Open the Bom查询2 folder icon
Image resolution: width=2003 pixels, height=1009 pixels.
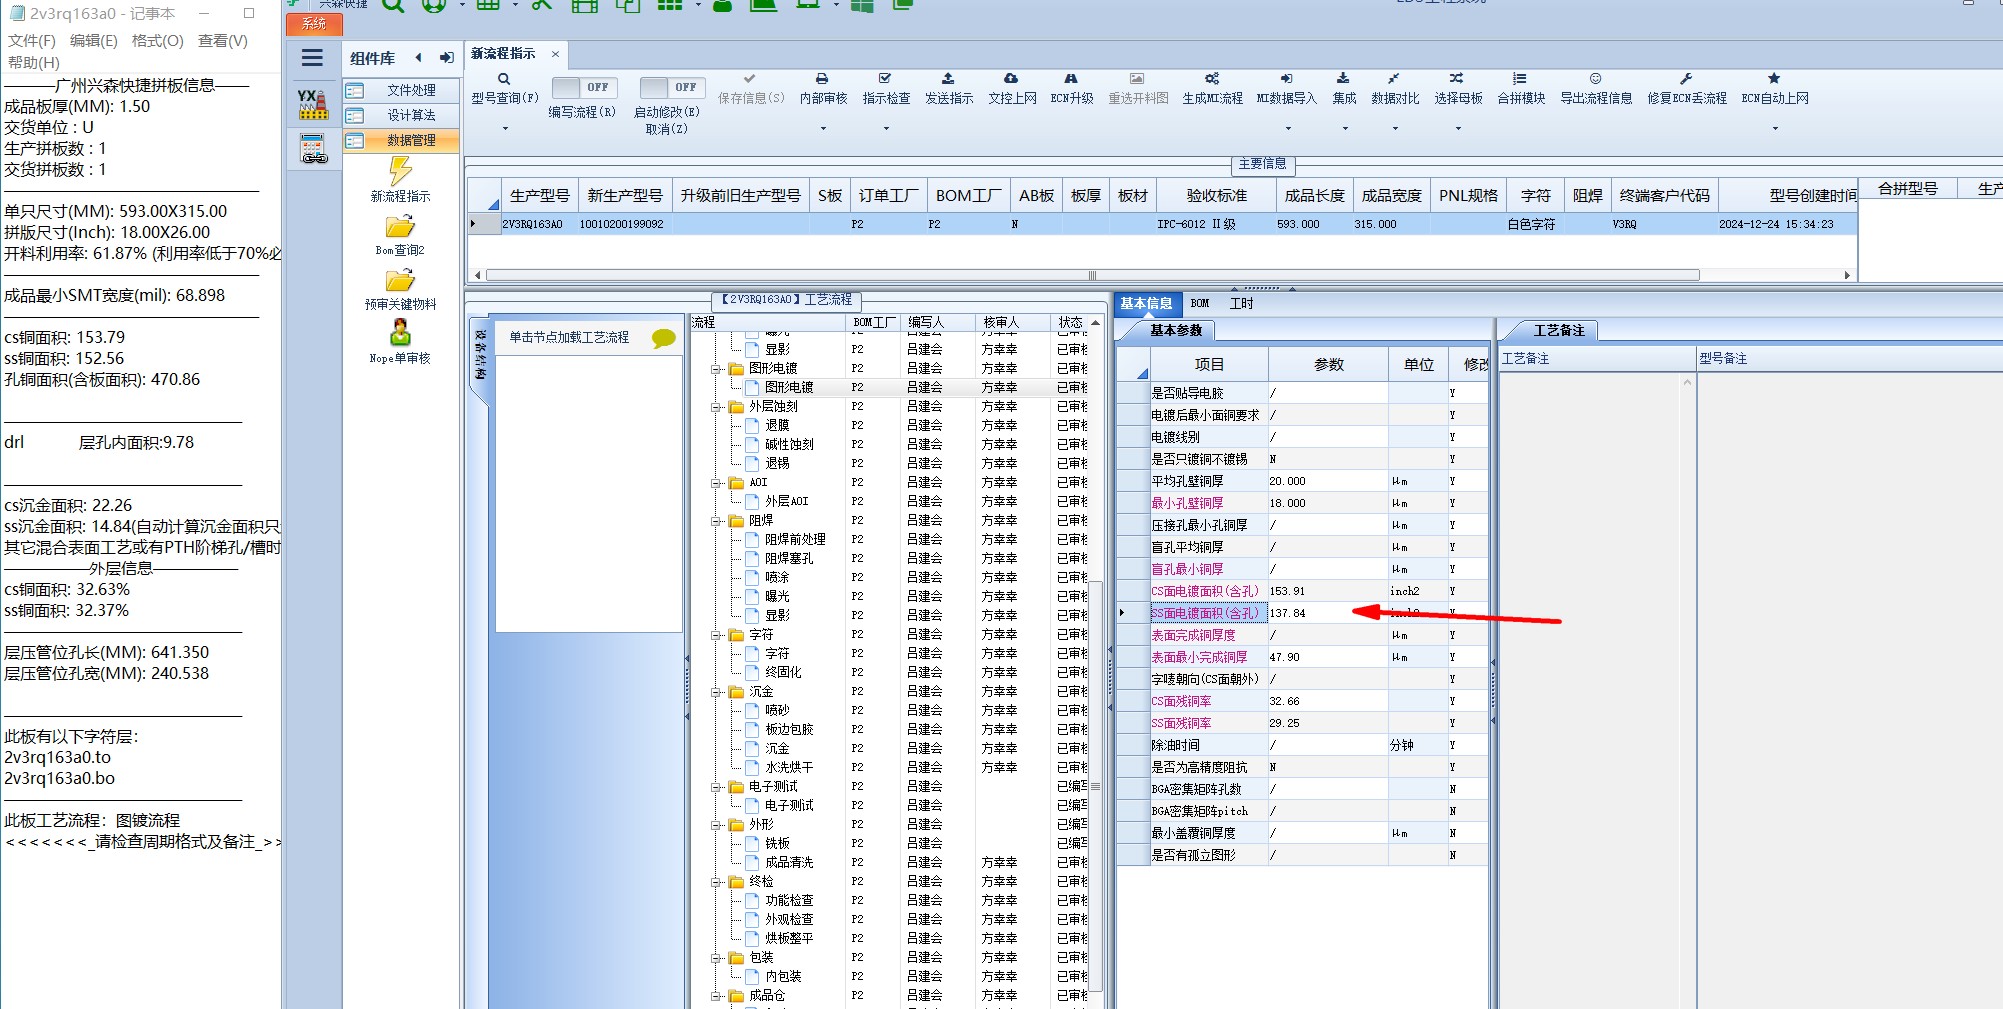(x=400, y=227)
